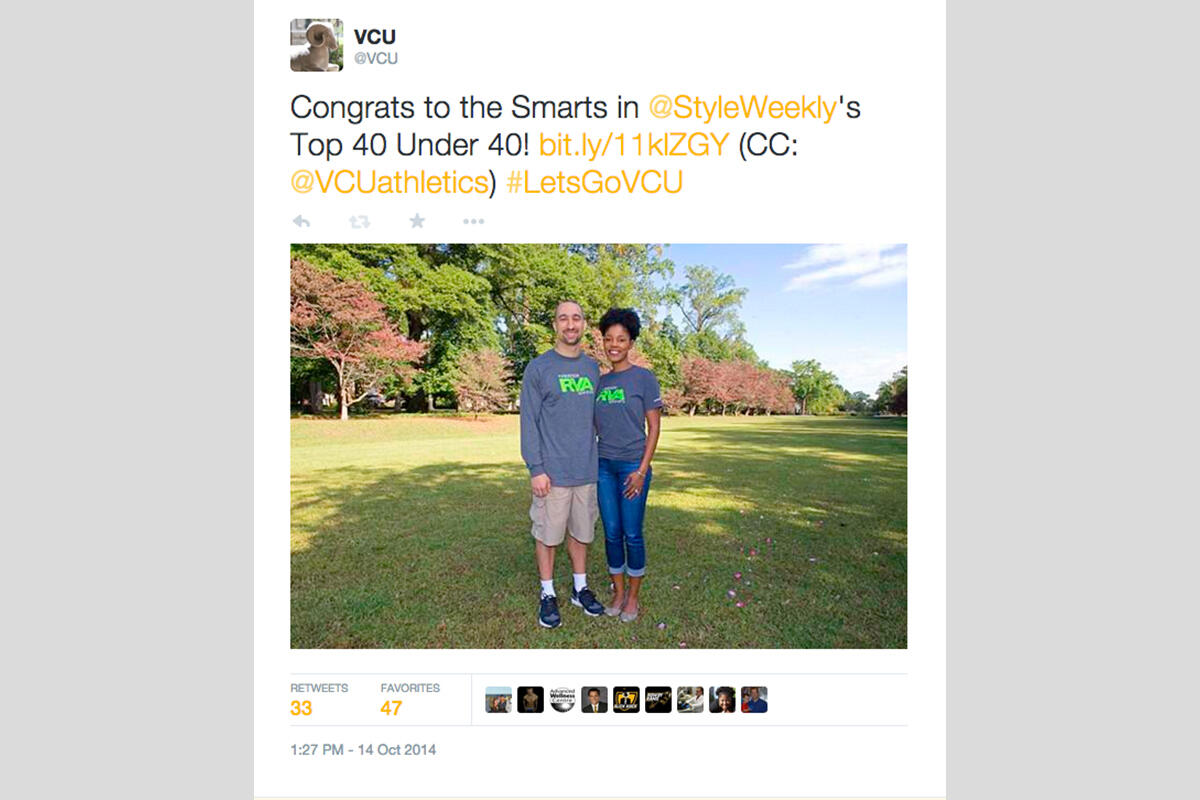Open the @StyleWeekly mention link
Viewport: 1200px width, 800px height.
point(743,108)
